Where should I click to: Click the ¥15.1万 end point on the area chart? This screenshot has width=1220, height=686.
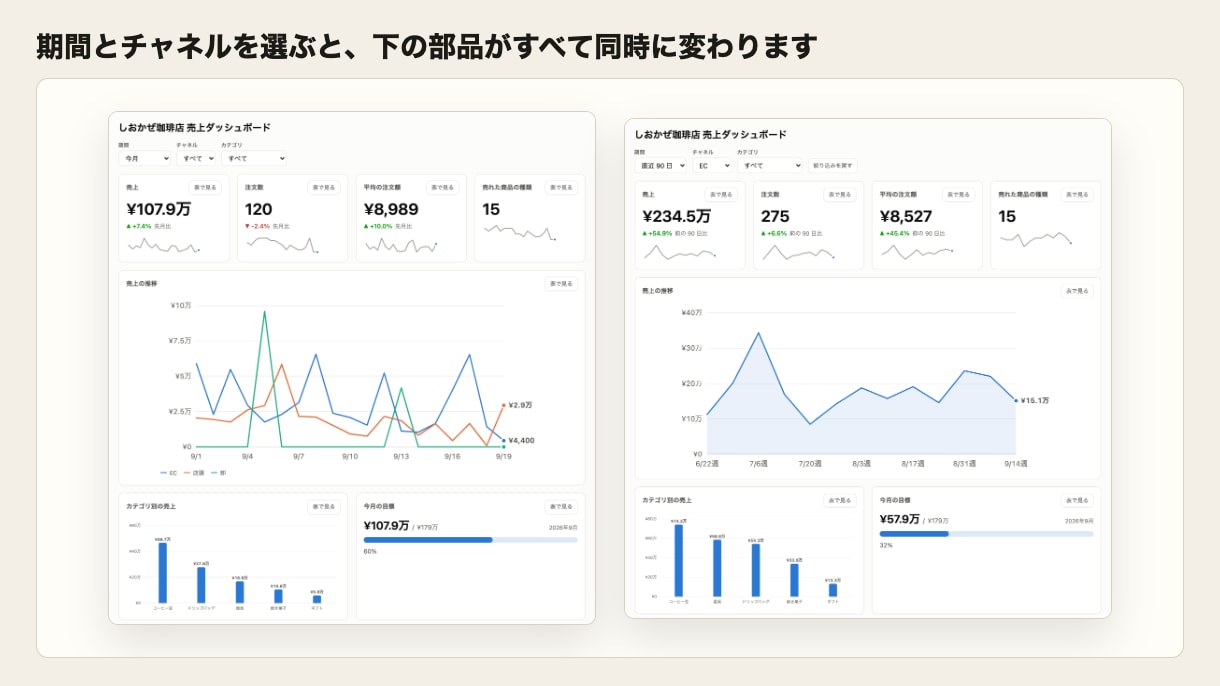point(1016,400)
